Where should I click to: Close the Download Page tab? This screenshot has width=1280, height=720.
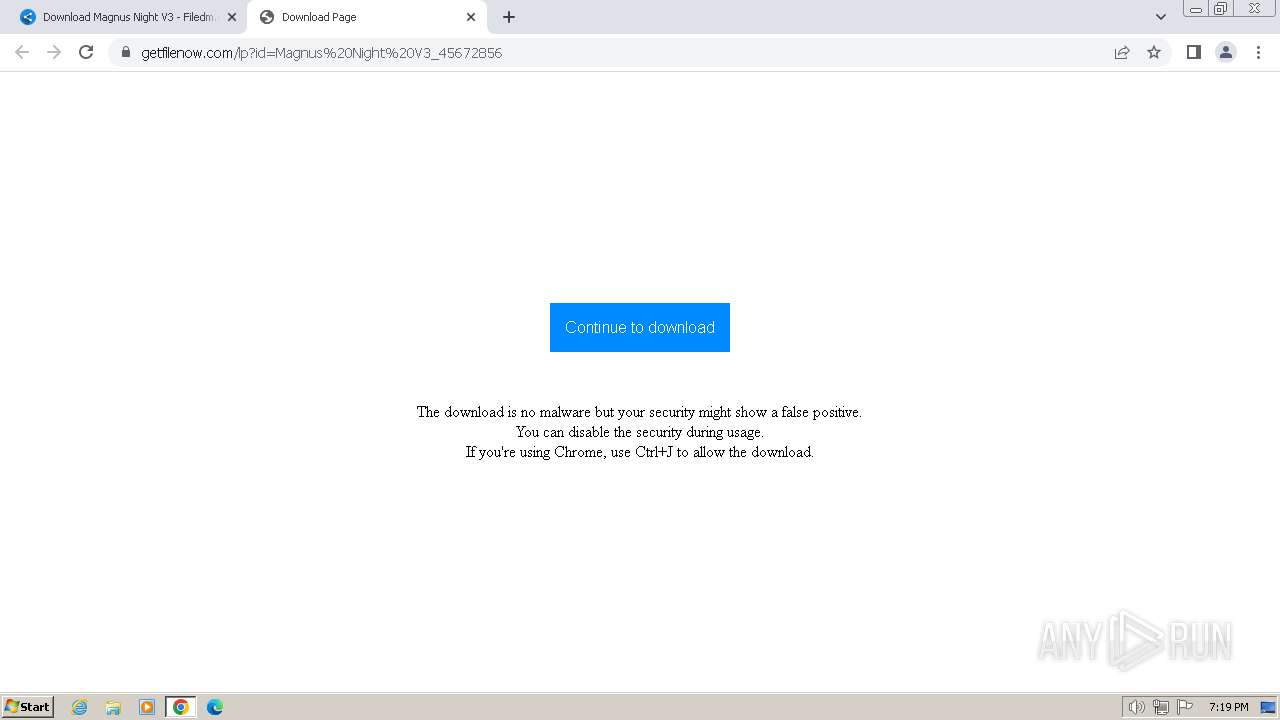471,17
